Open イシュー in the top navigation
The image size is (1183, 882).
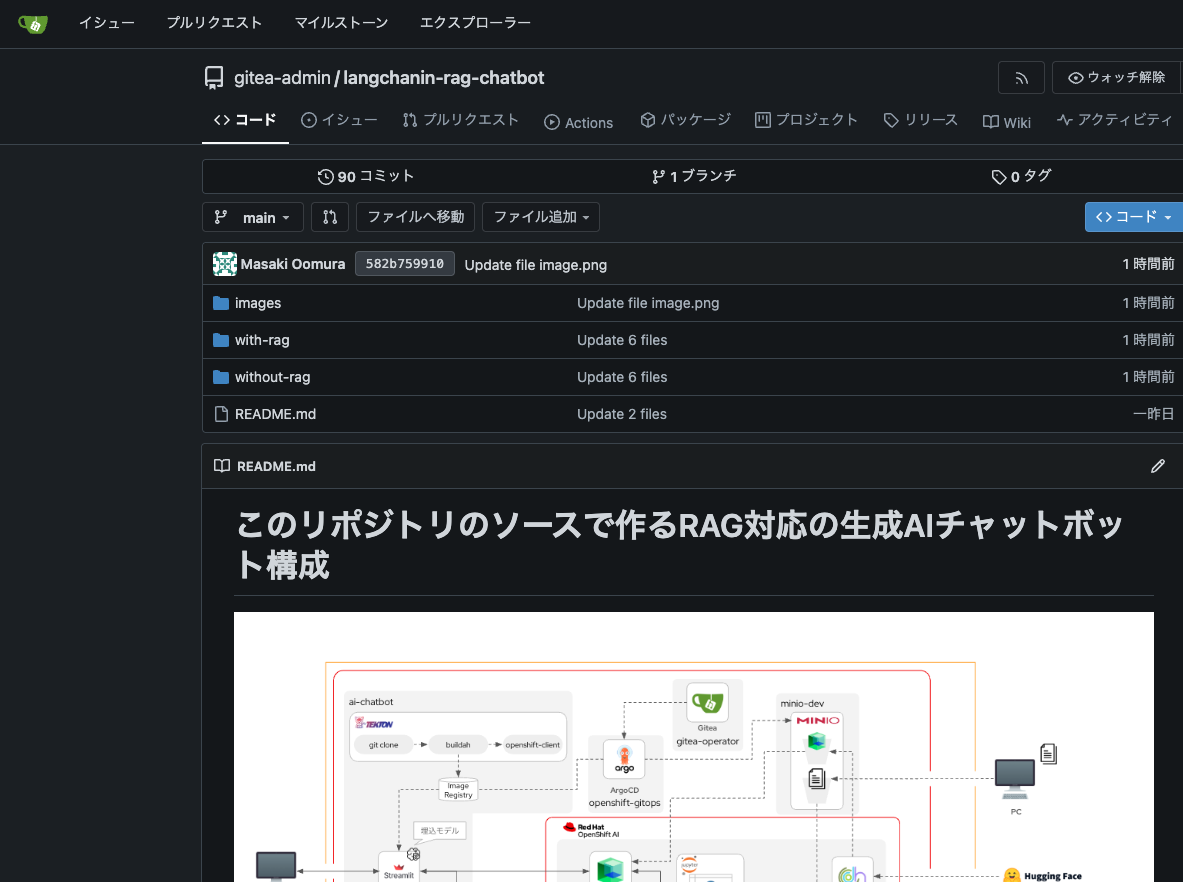click(107, 23)
